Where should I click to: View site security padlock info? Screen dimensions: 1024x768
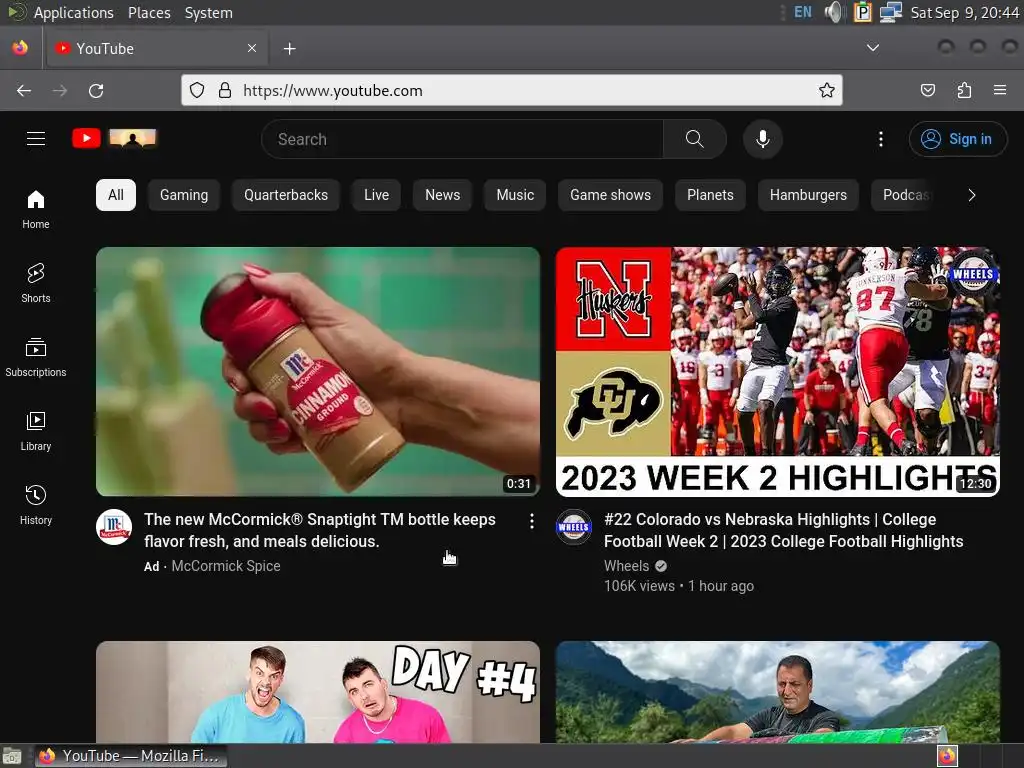(225, 91)
